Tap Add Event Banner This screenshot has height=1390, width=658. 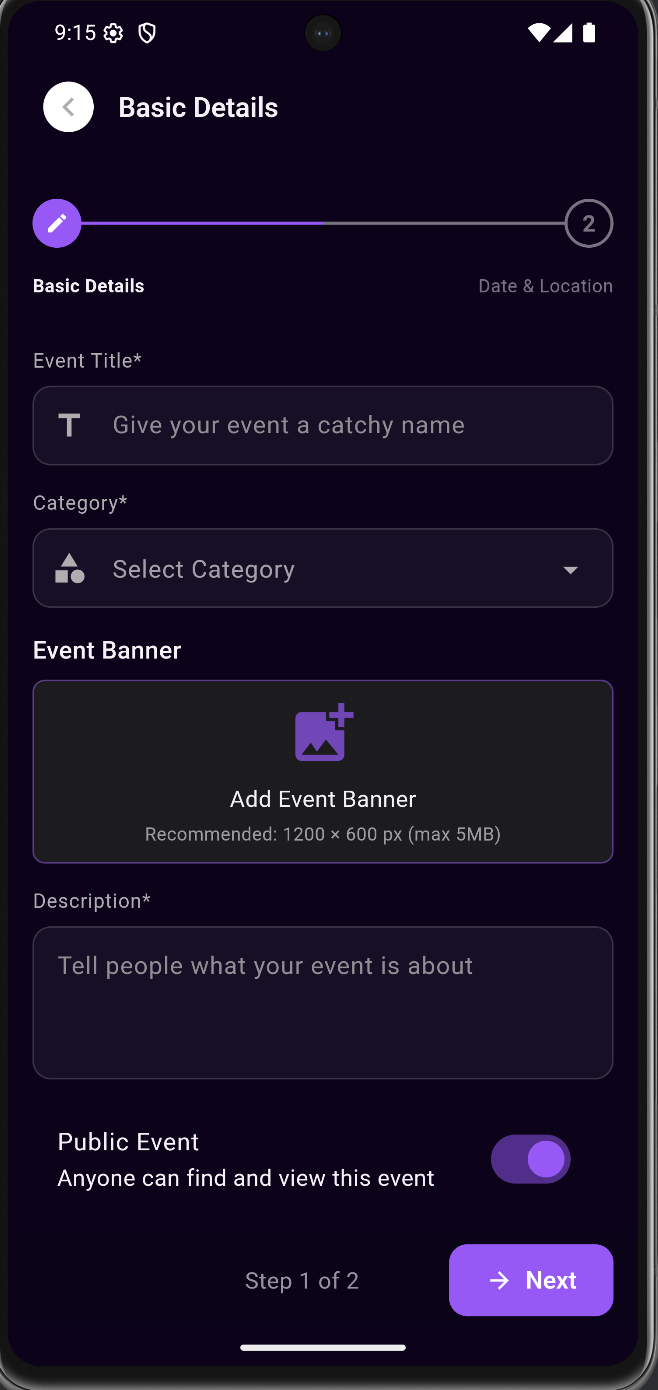pyautogui.click(x=322, y=798)
